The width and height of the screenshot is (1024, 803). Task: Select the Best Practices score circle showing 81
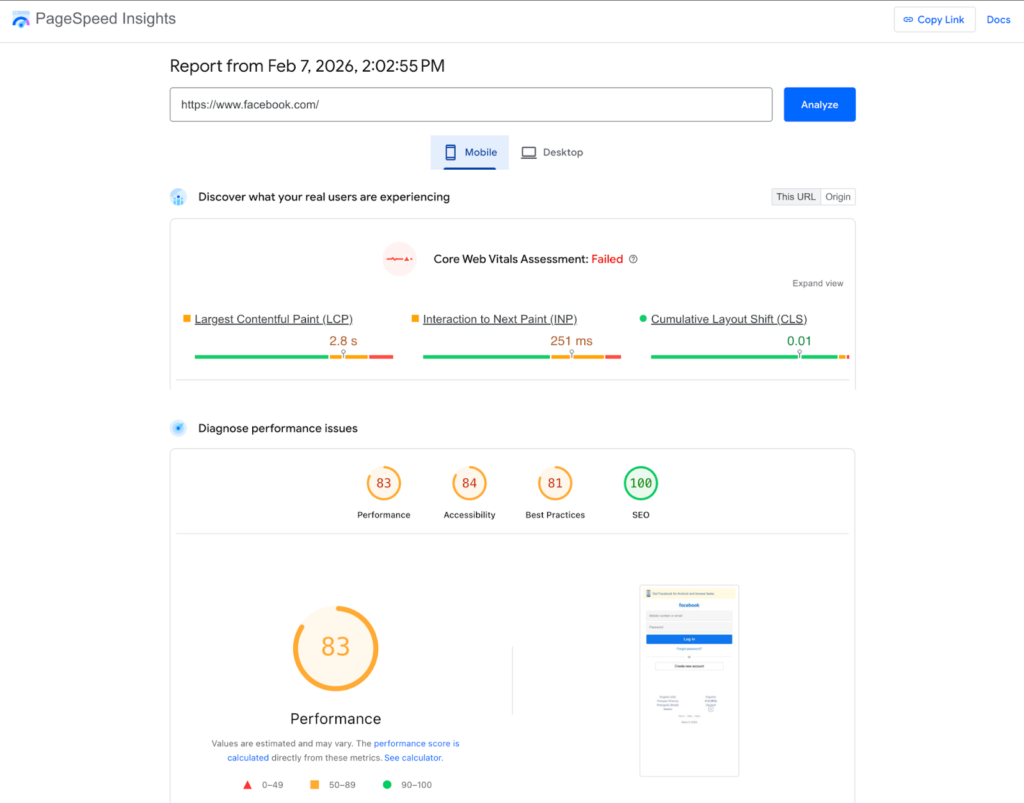(x=555, y=483)
